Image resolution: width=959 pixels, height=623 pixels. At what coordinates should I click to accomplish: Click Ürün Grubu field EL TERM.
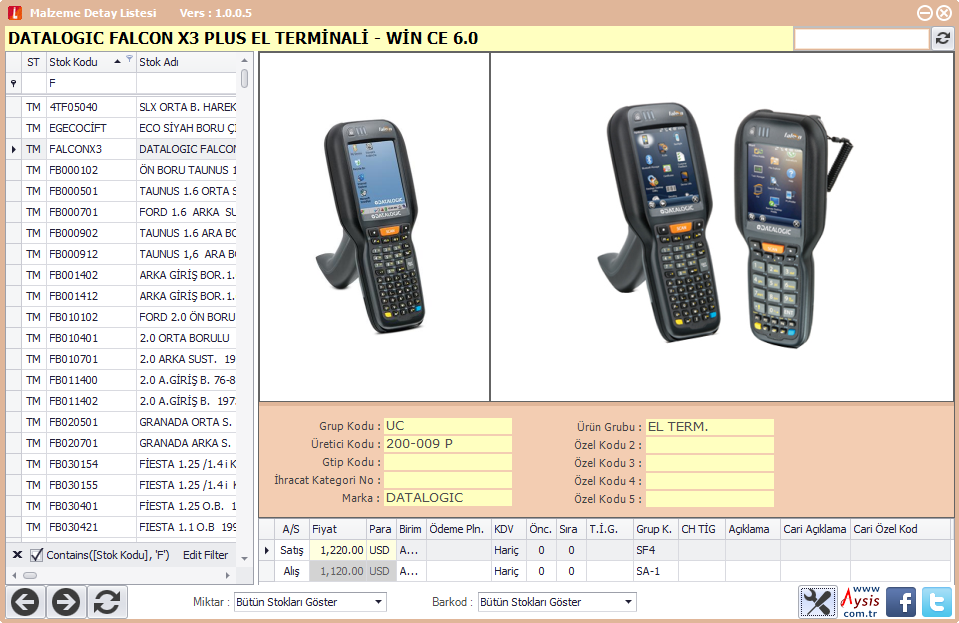click(x=709, y=427)
